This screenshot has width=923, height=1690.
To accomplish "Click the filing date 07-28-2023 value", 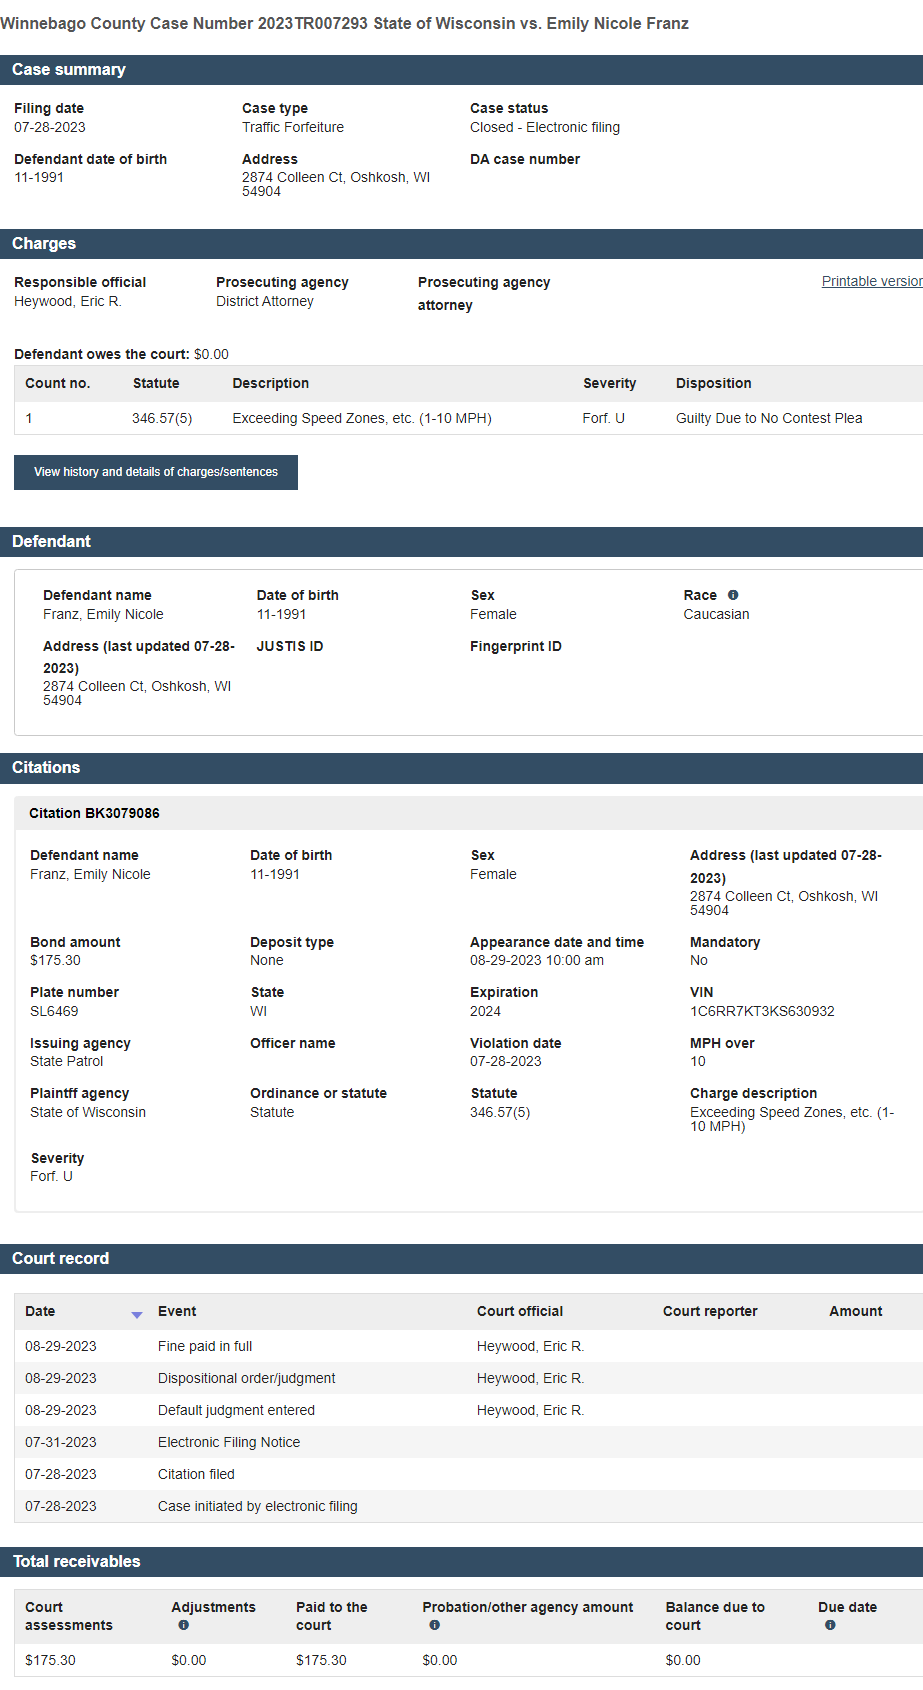I will (x=50, y=127).
